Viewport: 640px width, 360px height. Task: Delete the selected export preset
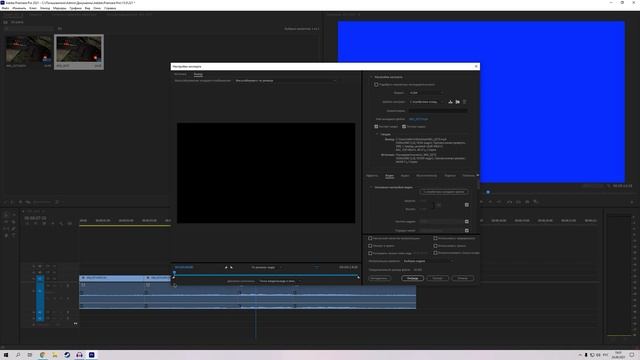pyautogui.click(x=464, y=102)
